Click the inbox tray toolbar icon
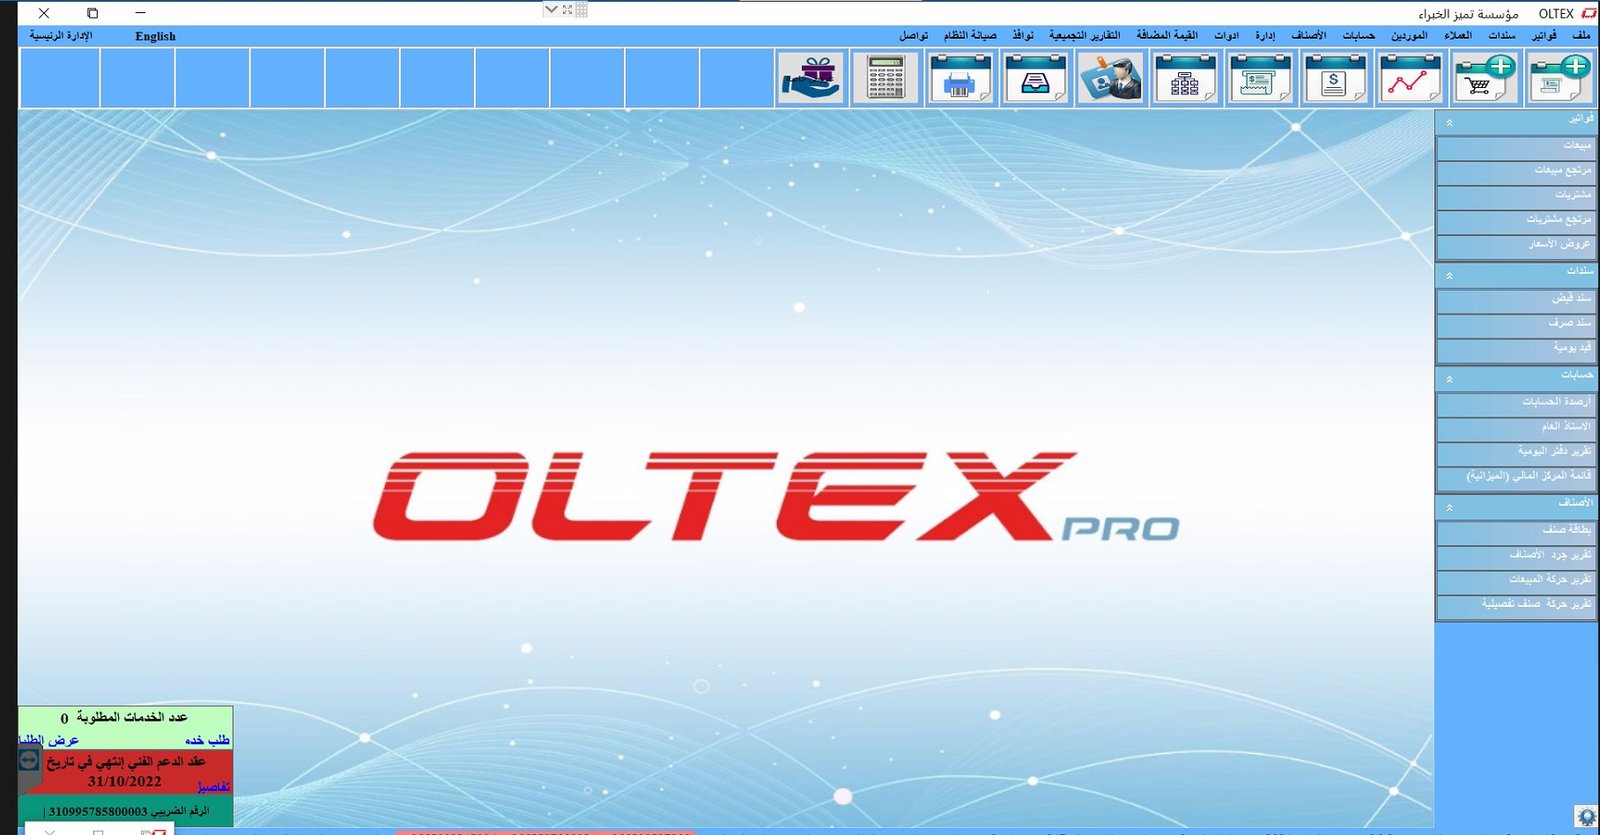This screenshot has height=835, width=1600. [x=1035, y=78]
